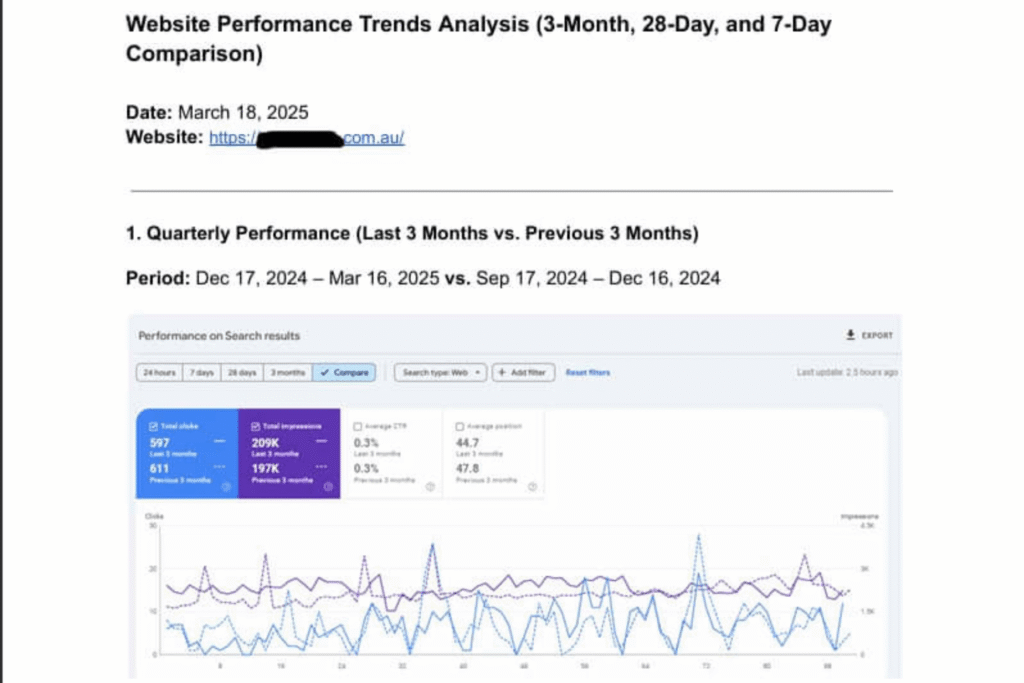The image size is (1024, 683).
Task: Click the Export download icon
Action: tap(851, 336)
